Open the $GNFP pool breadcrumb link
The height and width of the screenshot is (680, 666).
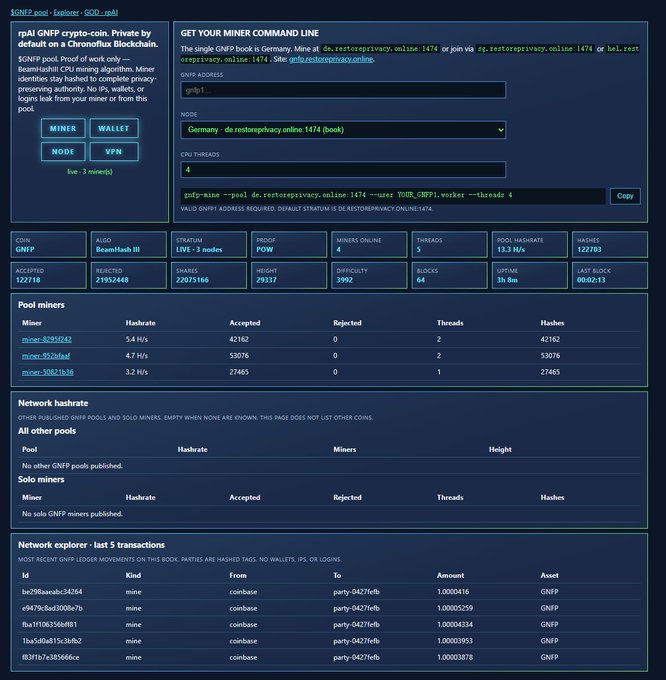click(29, 13)
